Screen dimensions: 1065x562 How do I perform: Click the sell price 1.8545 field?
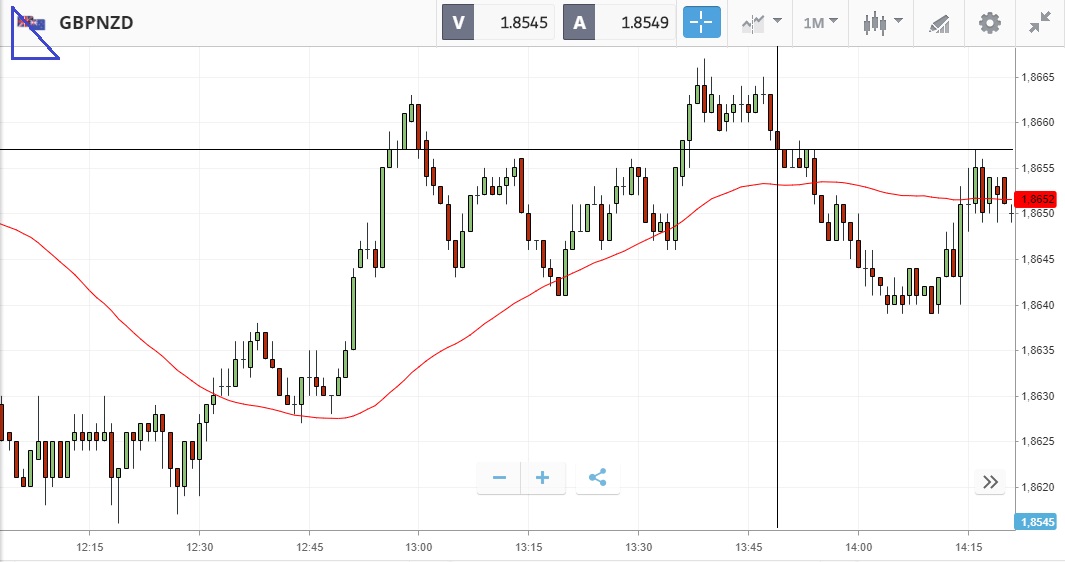(x=515, y=22)
